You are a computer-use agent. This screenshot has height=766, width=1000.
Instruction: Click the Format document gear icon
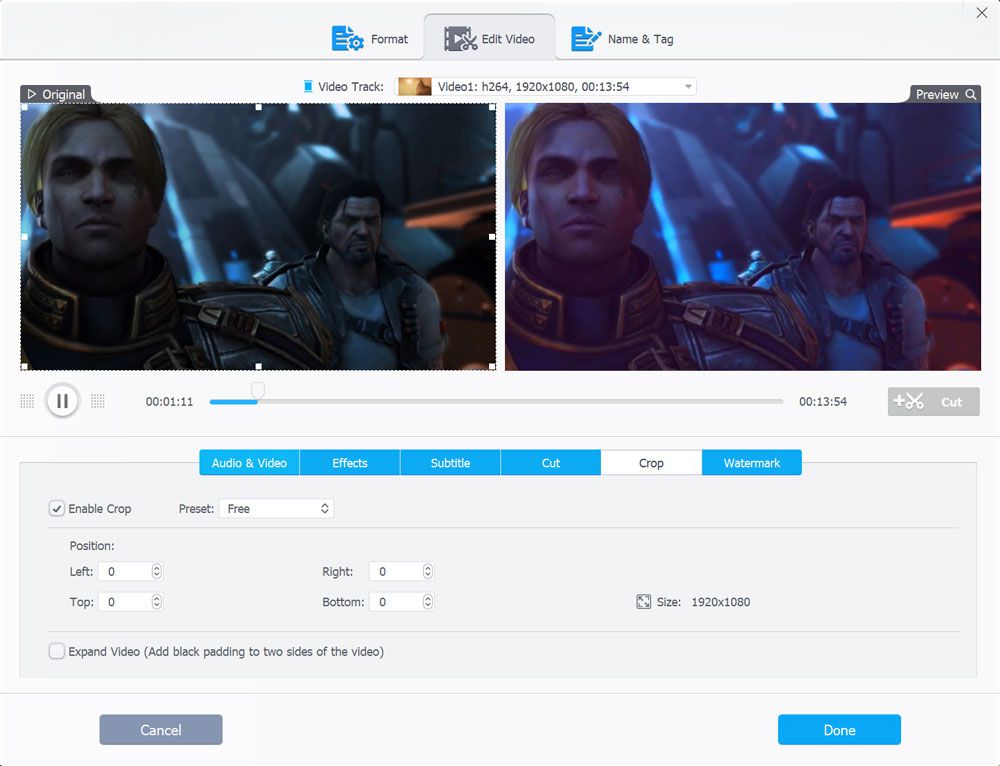coord(348,39)
